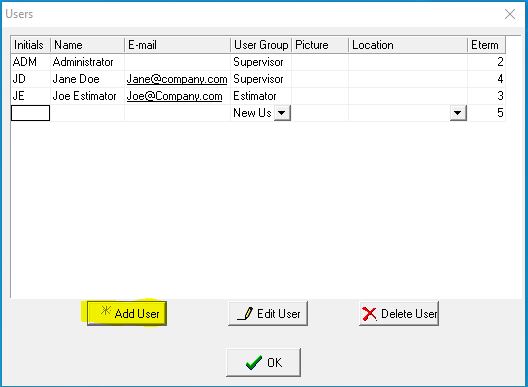Select the ADM initials cell
This screenshot has height=387, width=528.
(30, 62)
